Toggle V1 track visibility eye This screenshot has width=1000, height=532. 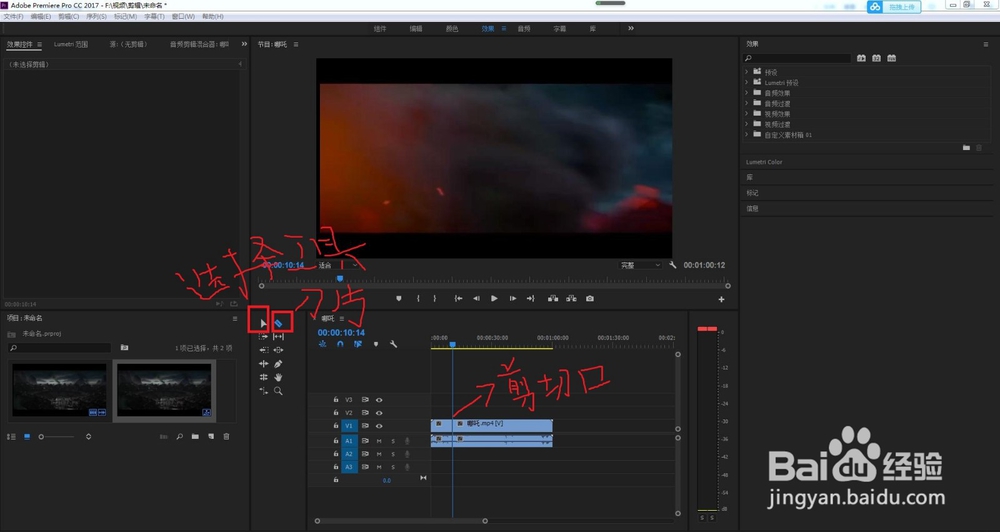tap(379, 426)
